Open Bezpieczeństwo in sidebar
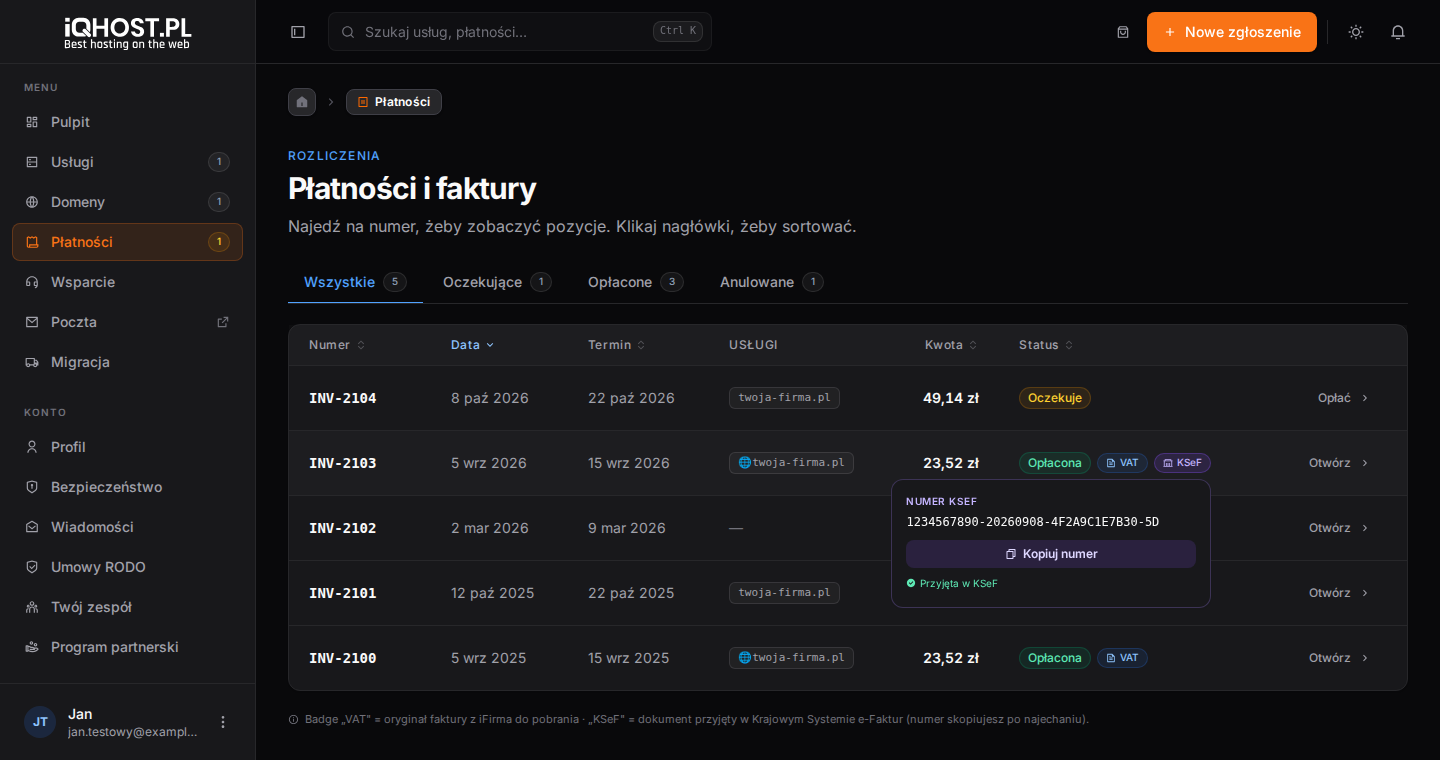Screen dimensions: 1440x760 tap(127, 487)
